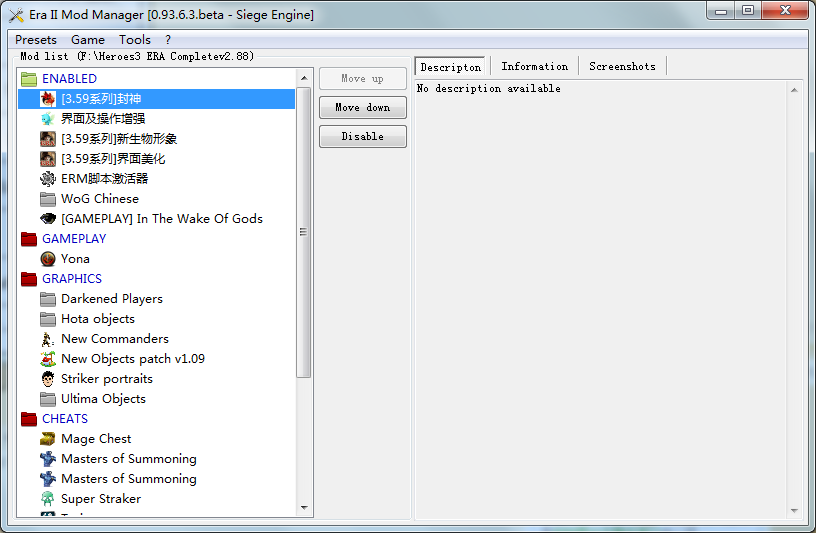
Task: Open the Game menu
Action: pyautogui.click(x=88, y=40)
